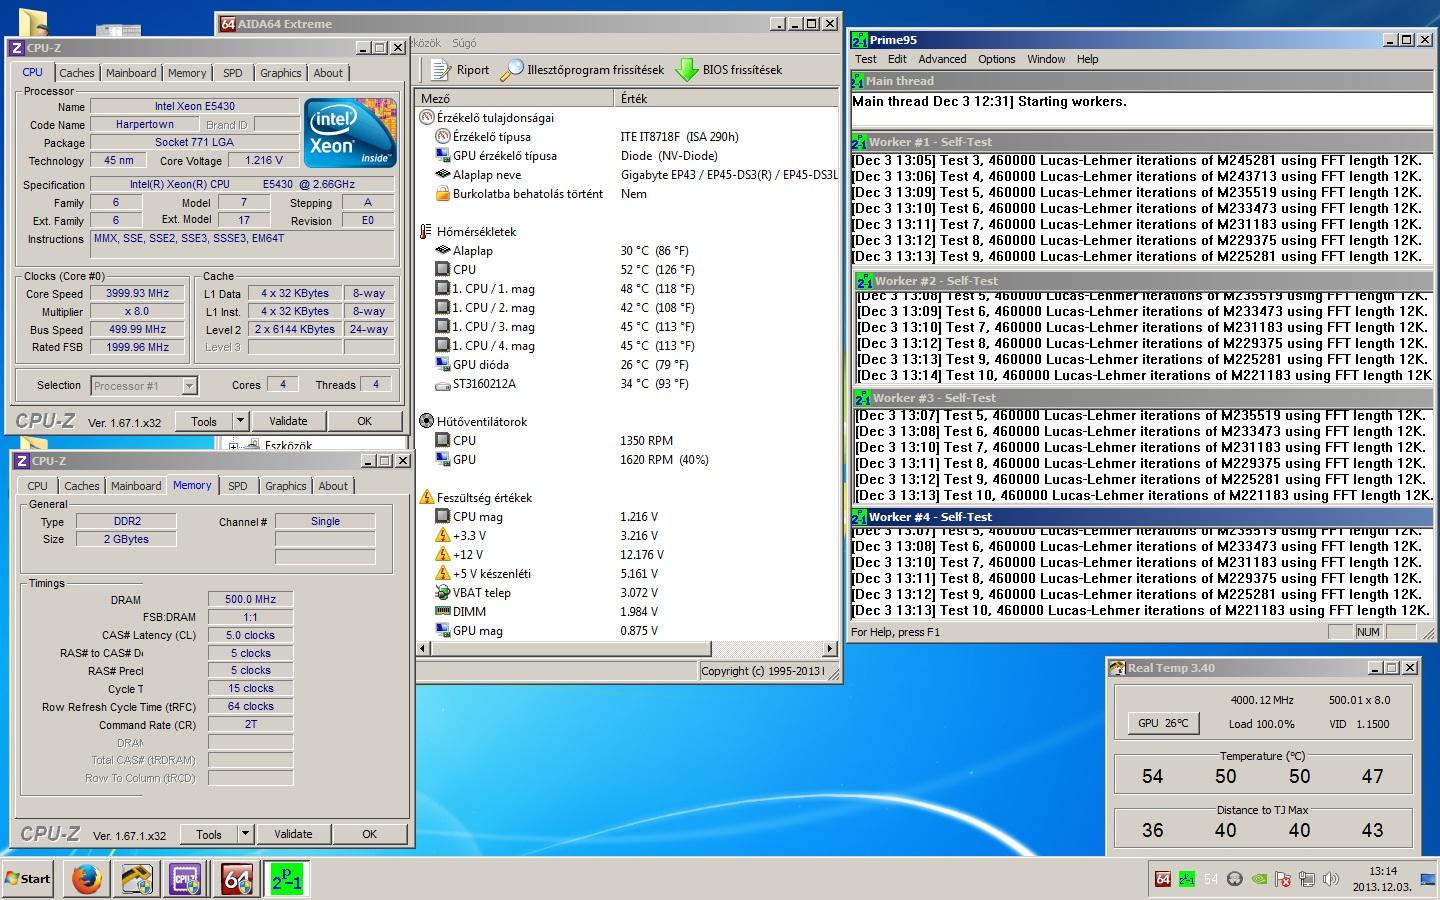Open Tools dropdown arrow in CPU-Z processor window
Image resolution: width=1440 pixels, height=900 pixels.
(240, 421)
